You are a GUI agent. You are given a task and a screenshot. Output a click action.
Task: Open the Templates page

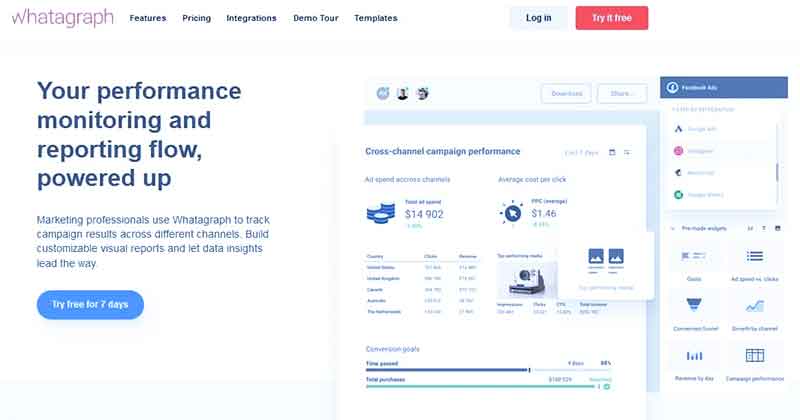click(376, 18)
